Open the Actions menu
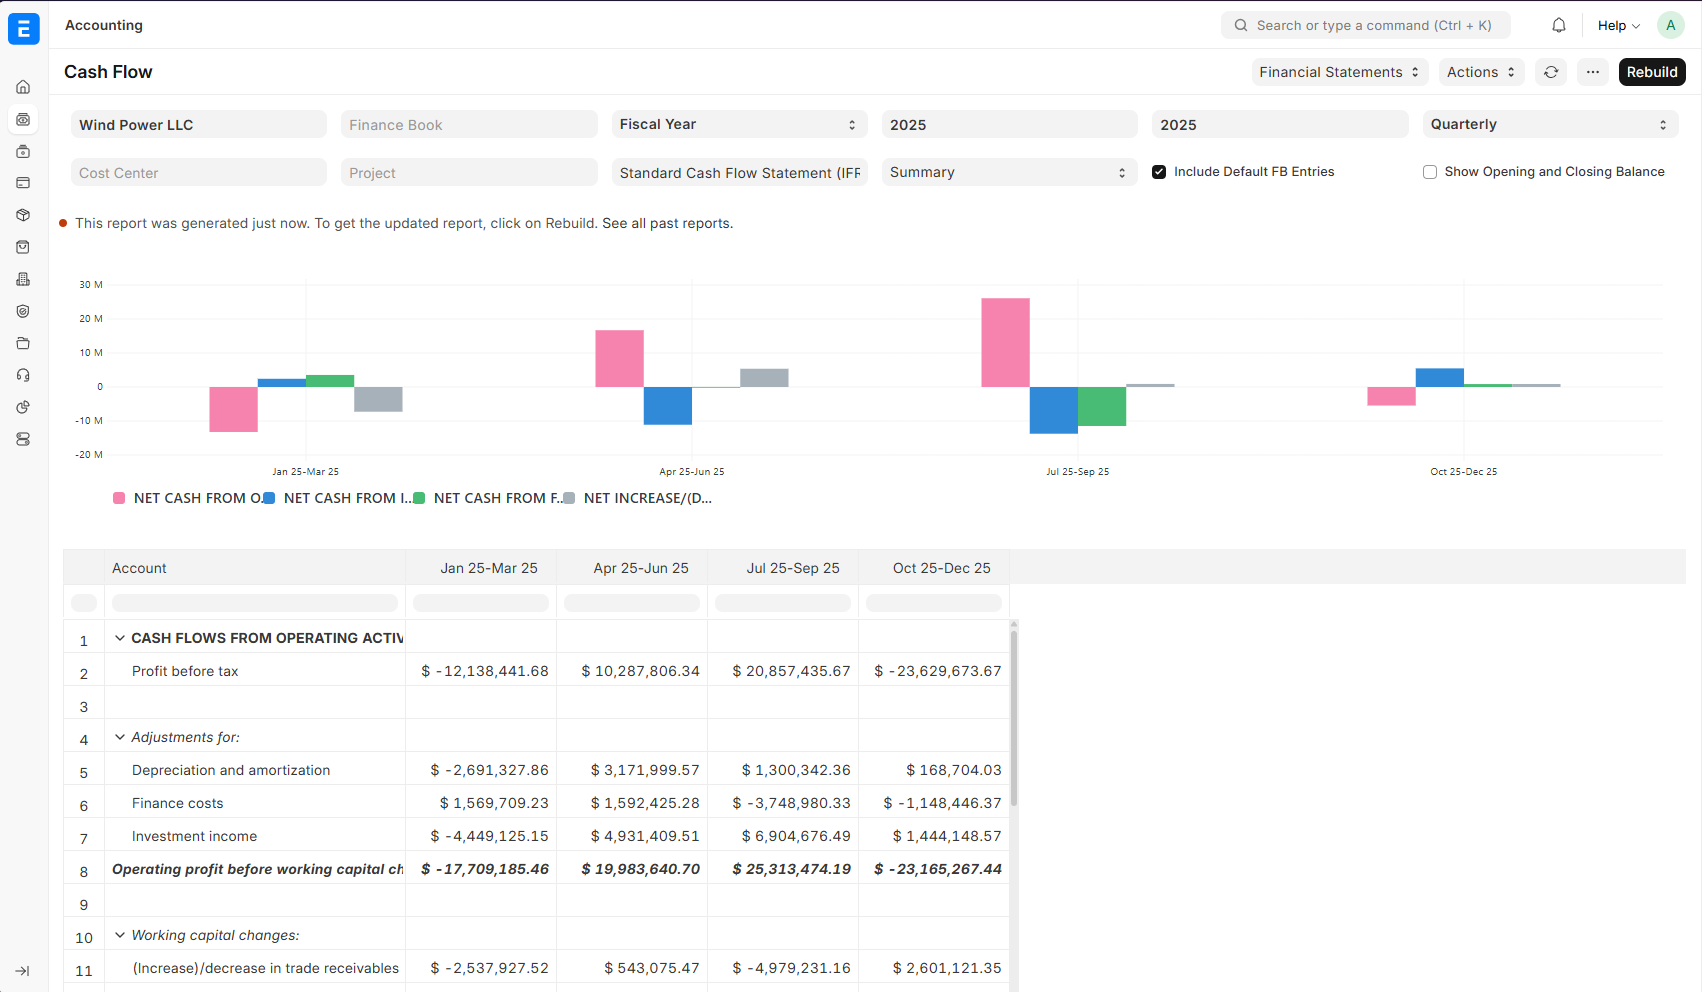1702x992 pixels. [1480, 72]
